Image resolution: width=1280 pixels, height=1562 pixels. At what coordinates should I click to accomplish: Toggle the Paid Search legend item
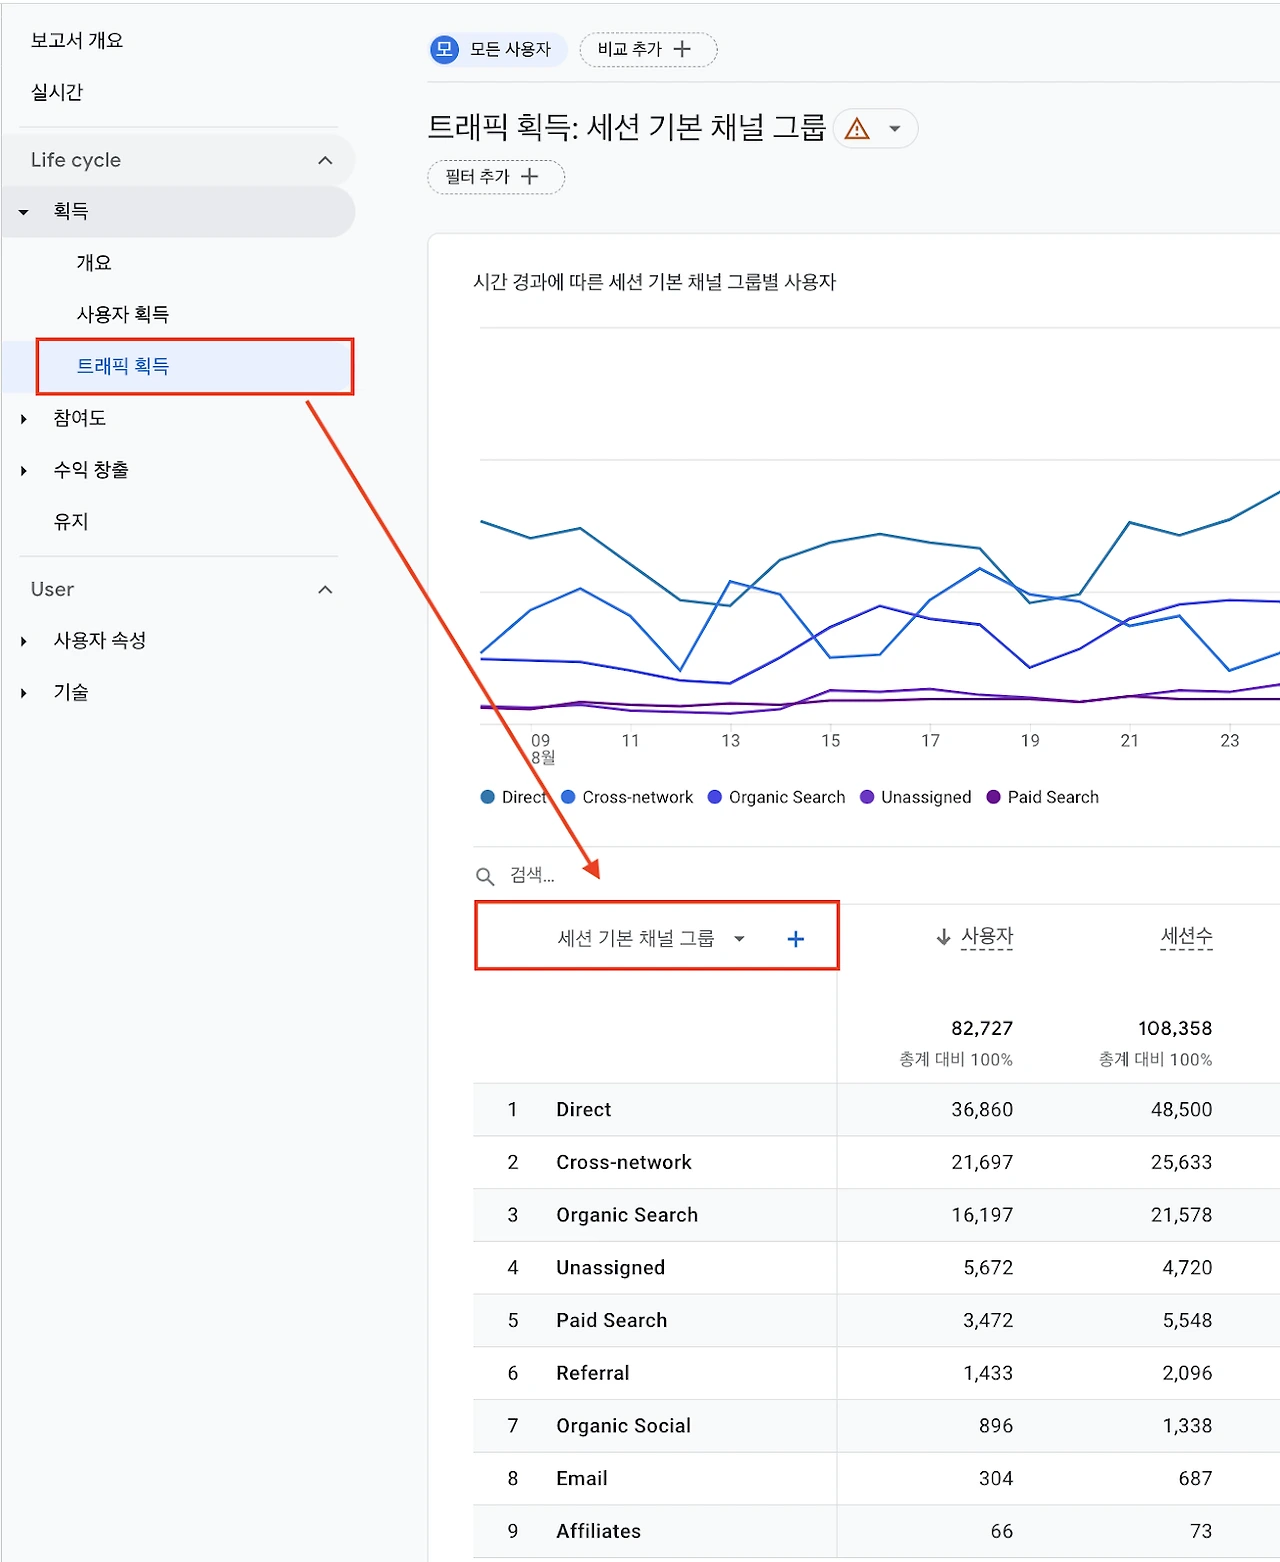point(1042,797)
